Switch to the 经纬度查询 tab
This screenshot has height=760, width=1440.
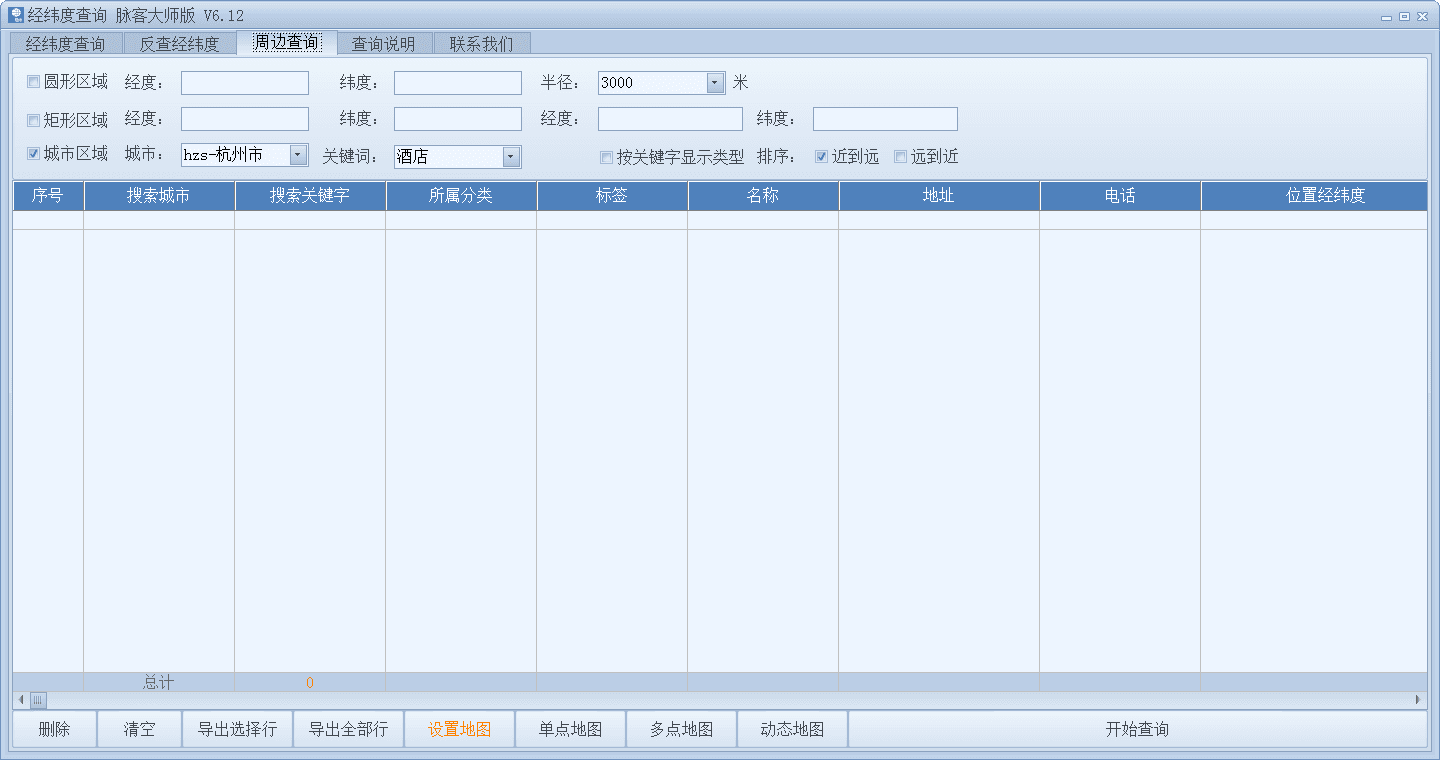pos(65,44)
